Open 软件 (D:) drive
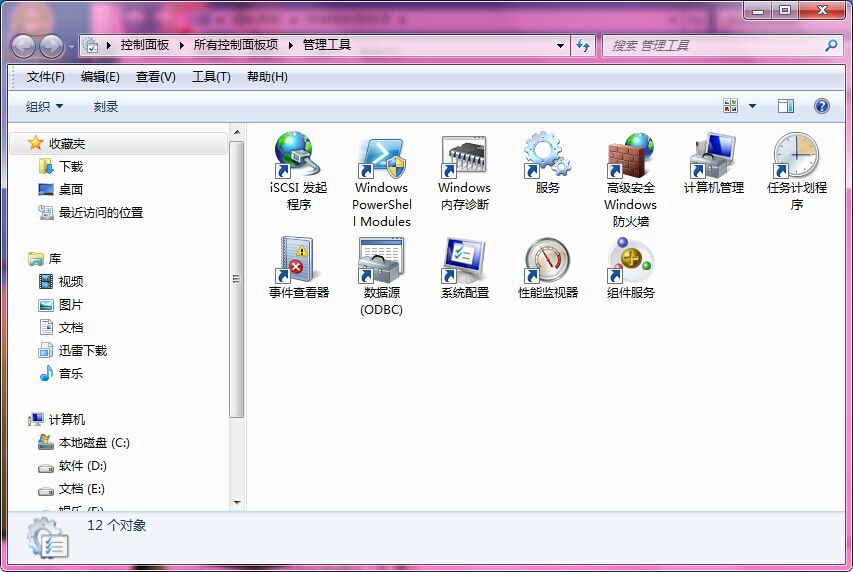 [x=72, y=466]
